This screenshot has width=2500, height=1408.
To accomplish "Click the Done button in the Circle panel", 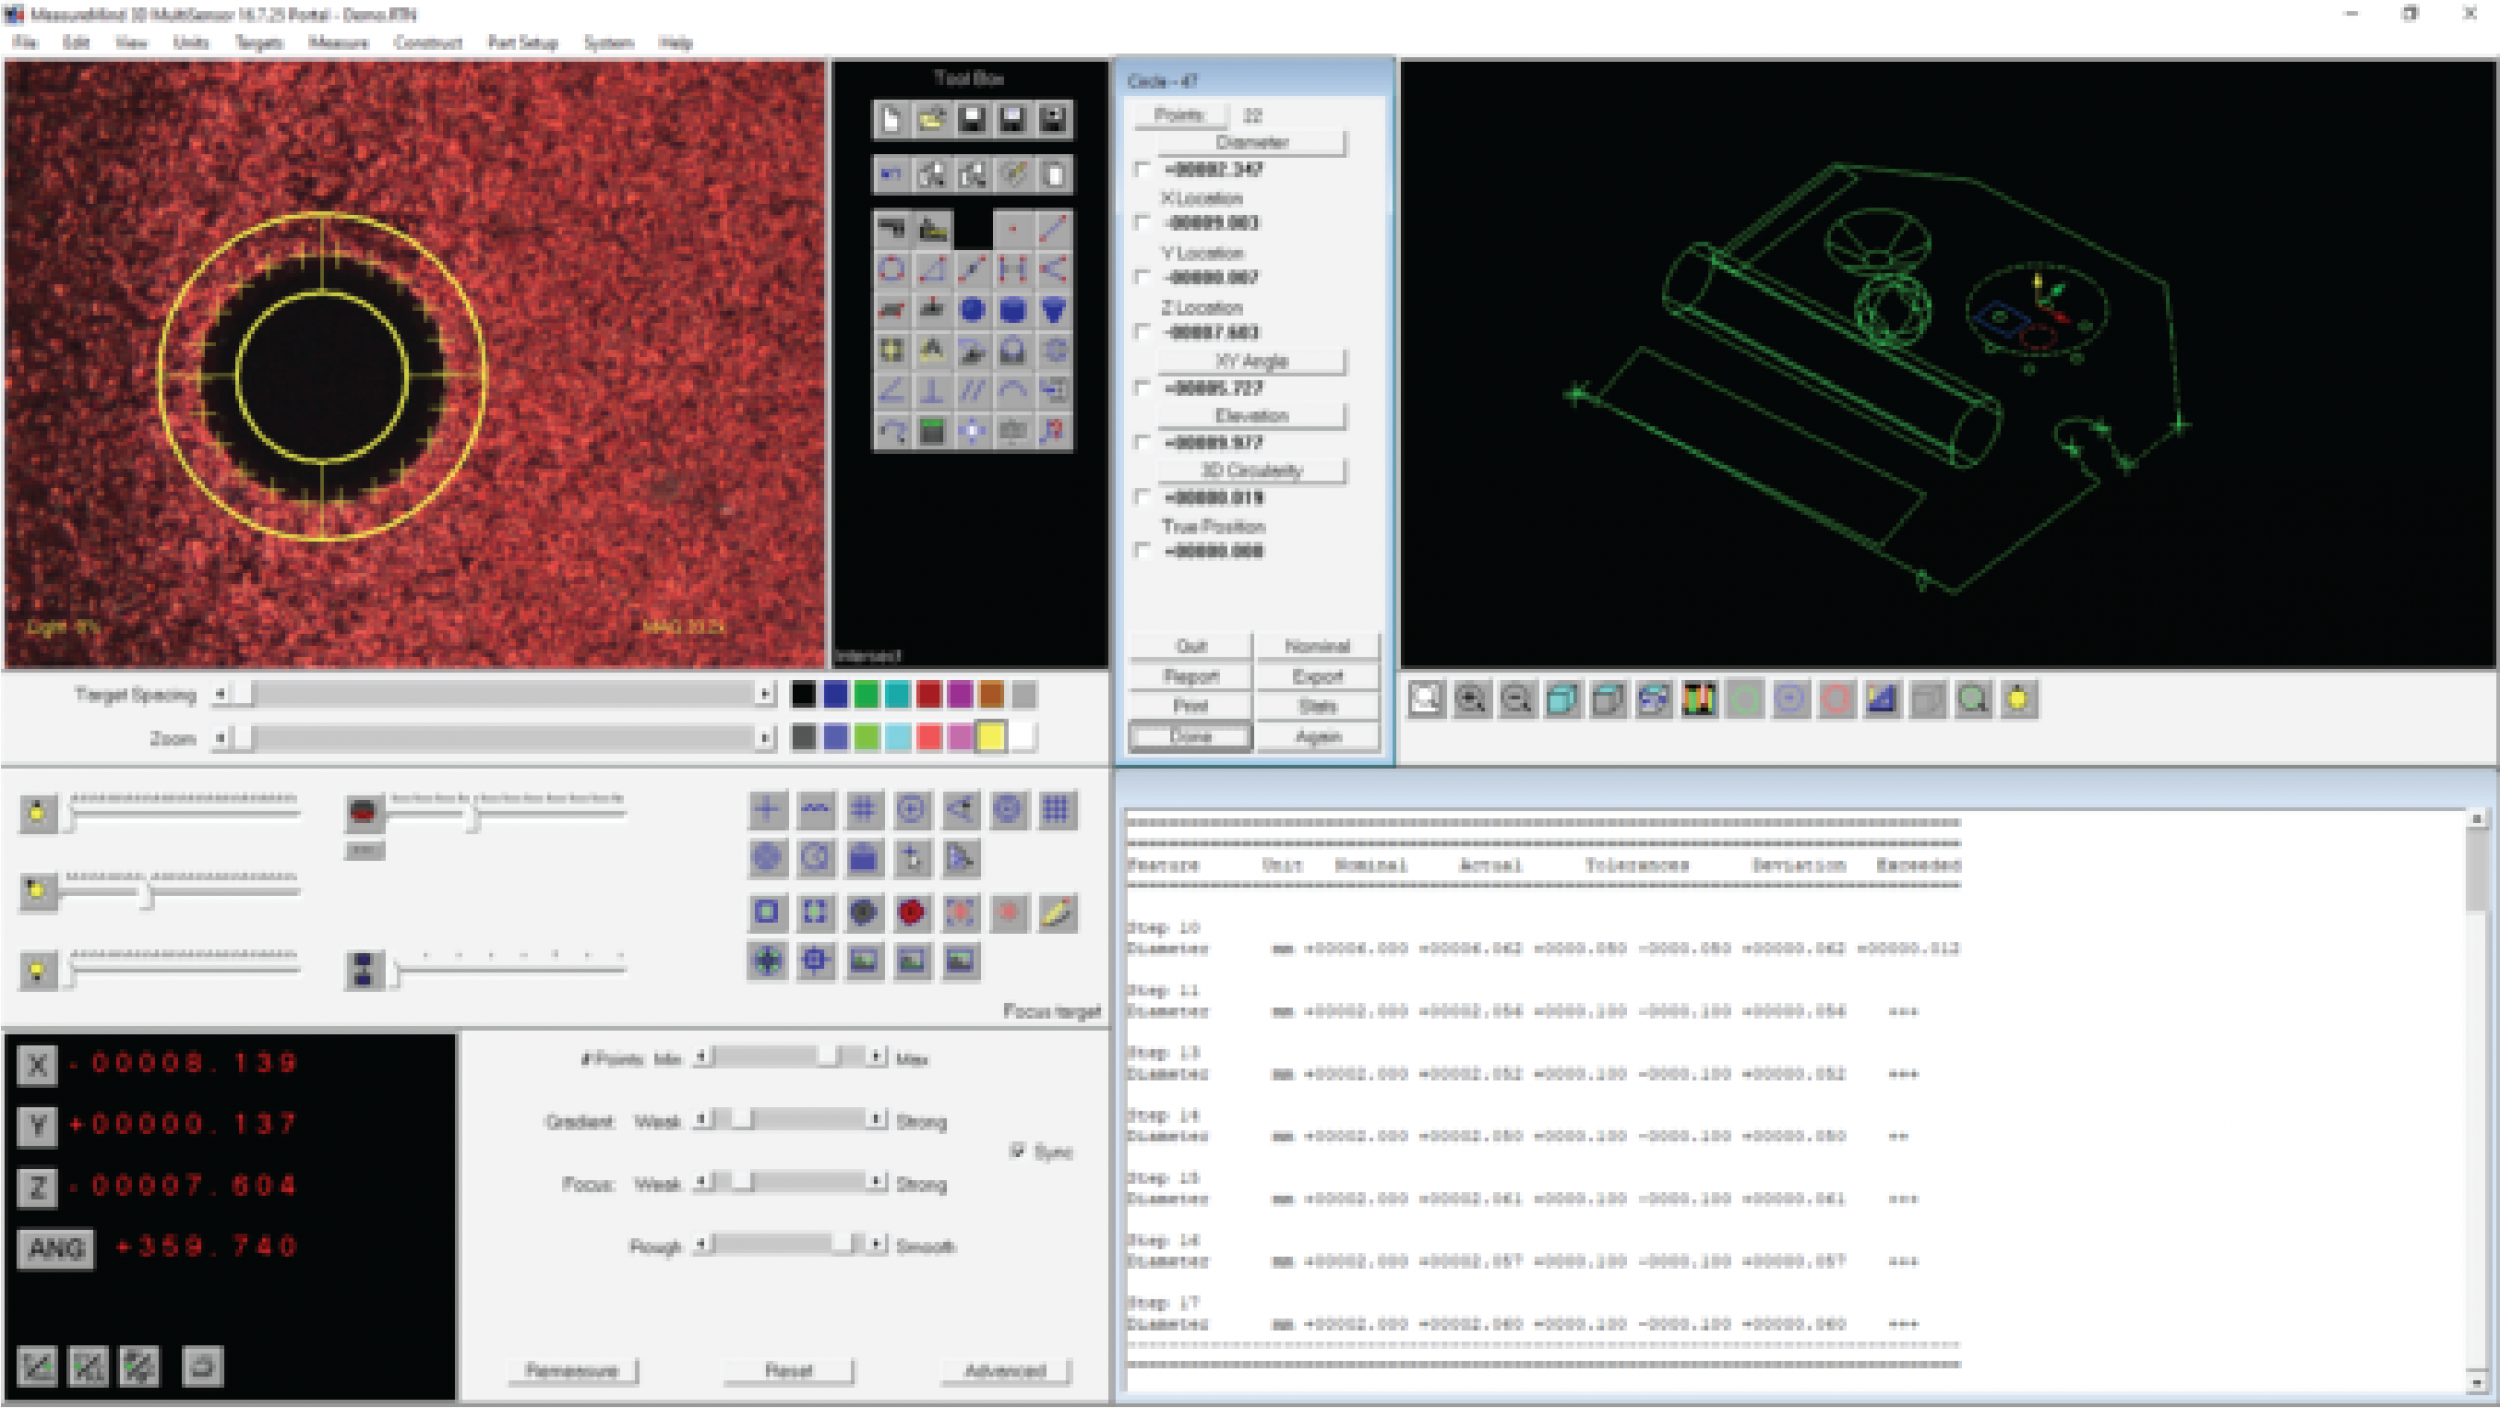I will click(x=1193, y=737).
